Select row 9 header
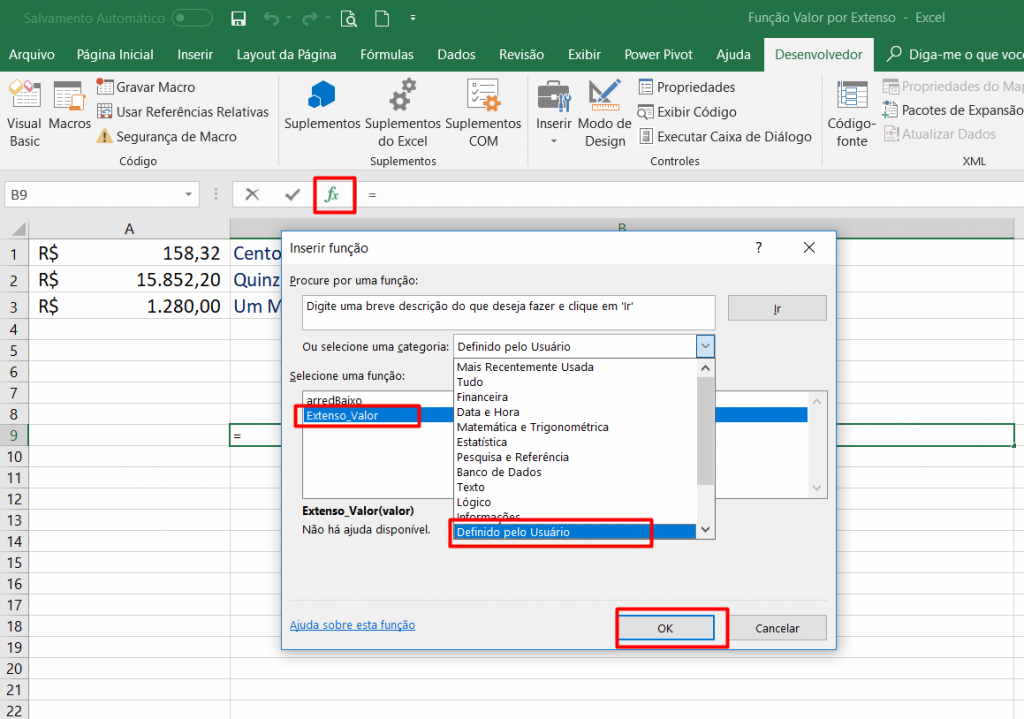Screen dimensions: 1024x719 pyautogui.click(x=14, y=436)
